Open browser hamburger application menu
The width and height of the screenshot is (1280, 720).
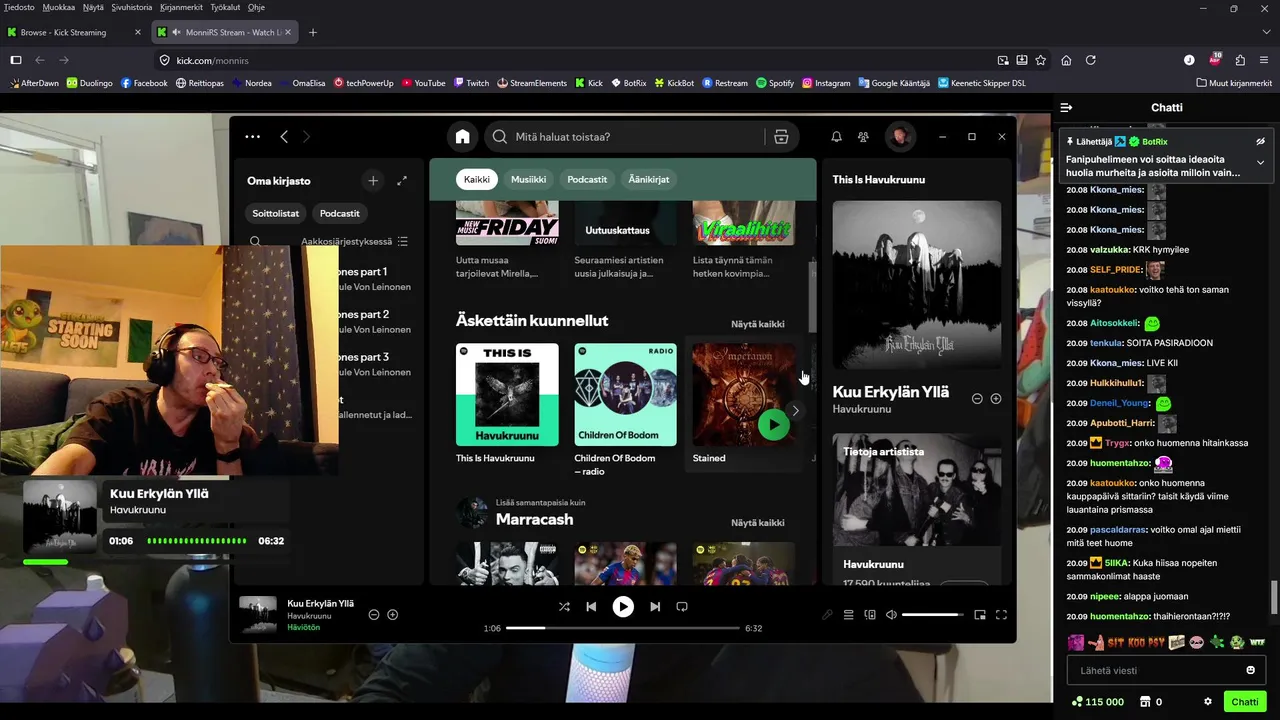point(1265,60)
